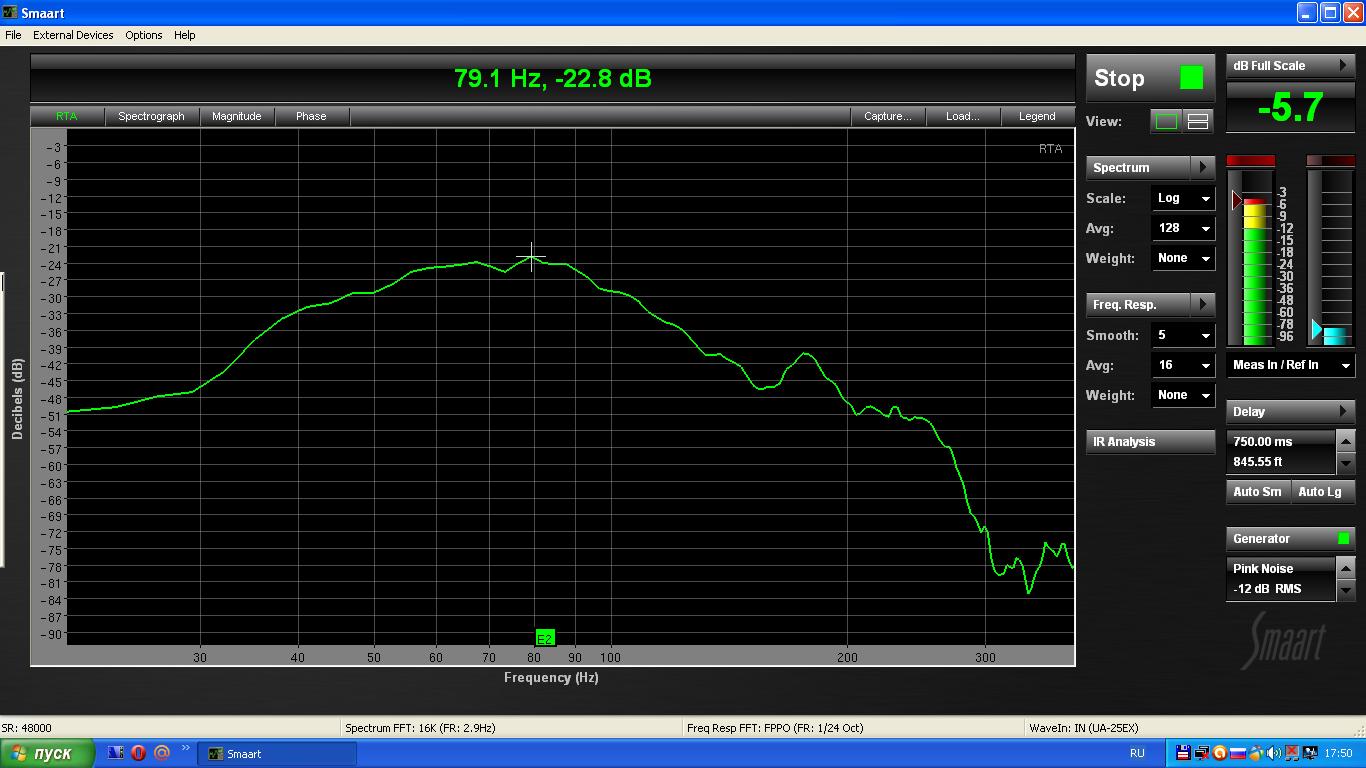
Task: Click the Freq. Resp. section button
Action: [x=1139, y=304]
